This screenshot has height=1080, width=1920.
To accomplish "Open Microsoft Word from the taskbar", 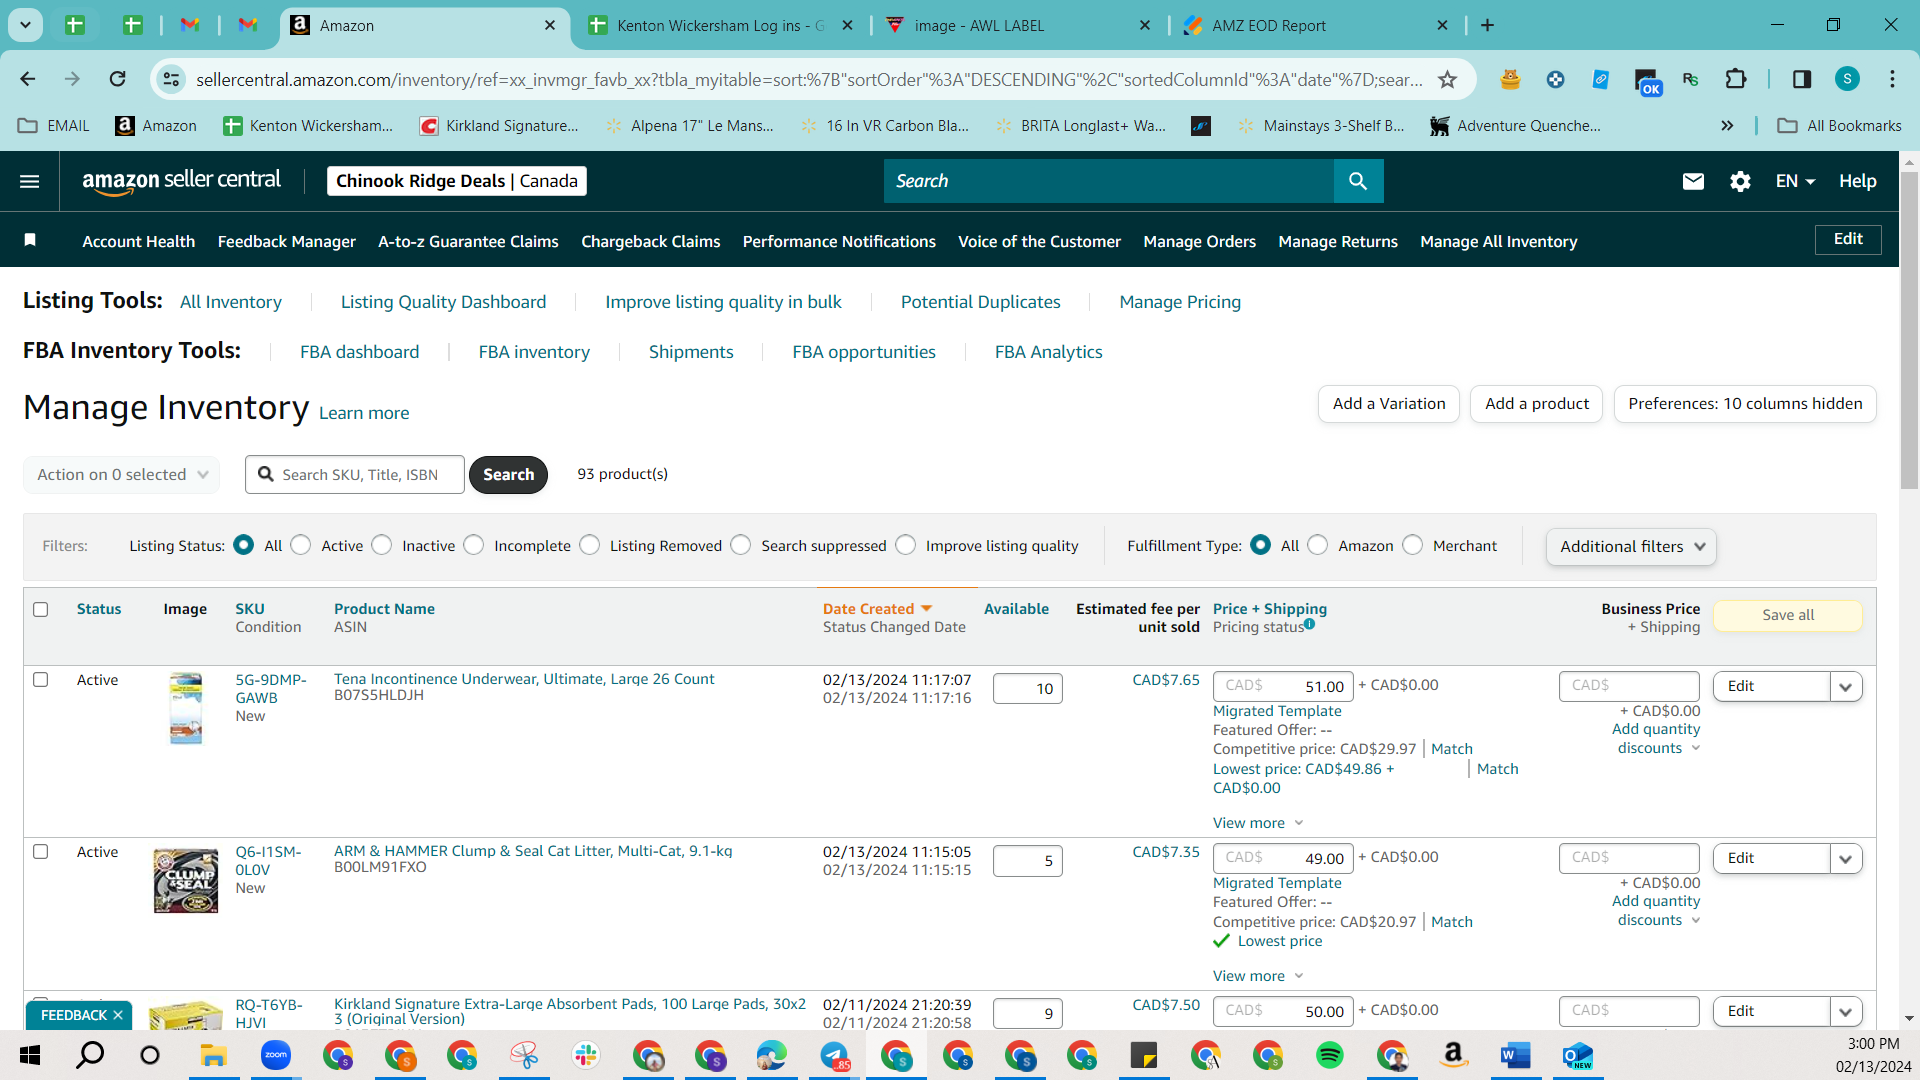I will click(x=1516, y=1055).
